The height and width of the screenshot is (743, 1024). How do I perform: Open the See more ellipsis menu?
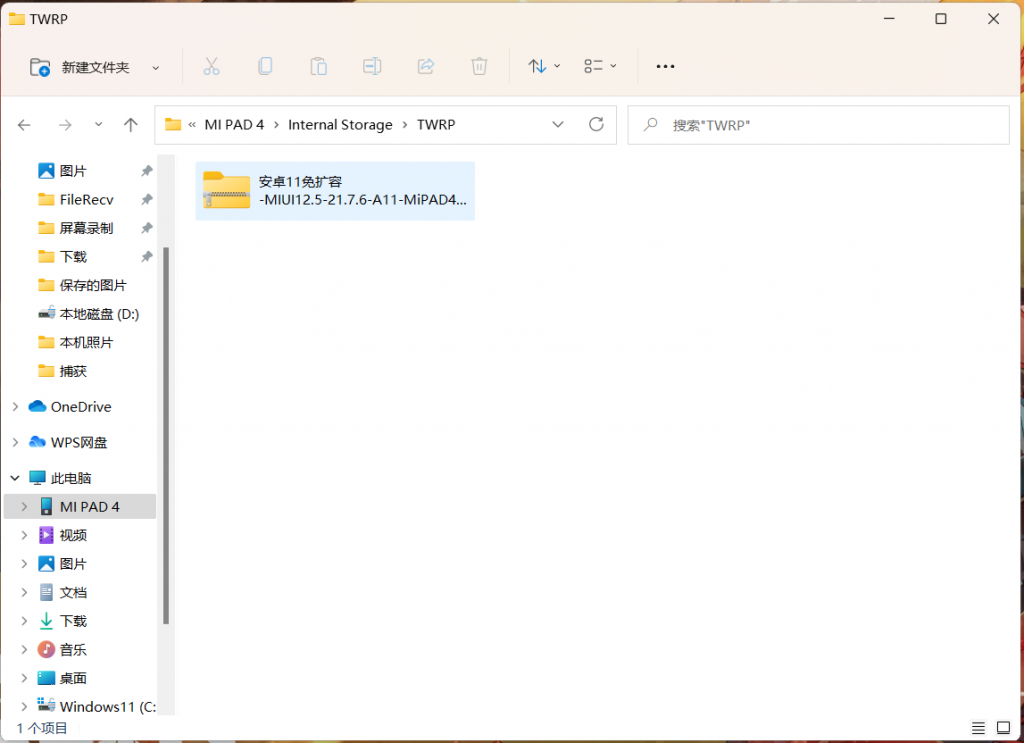665,67
